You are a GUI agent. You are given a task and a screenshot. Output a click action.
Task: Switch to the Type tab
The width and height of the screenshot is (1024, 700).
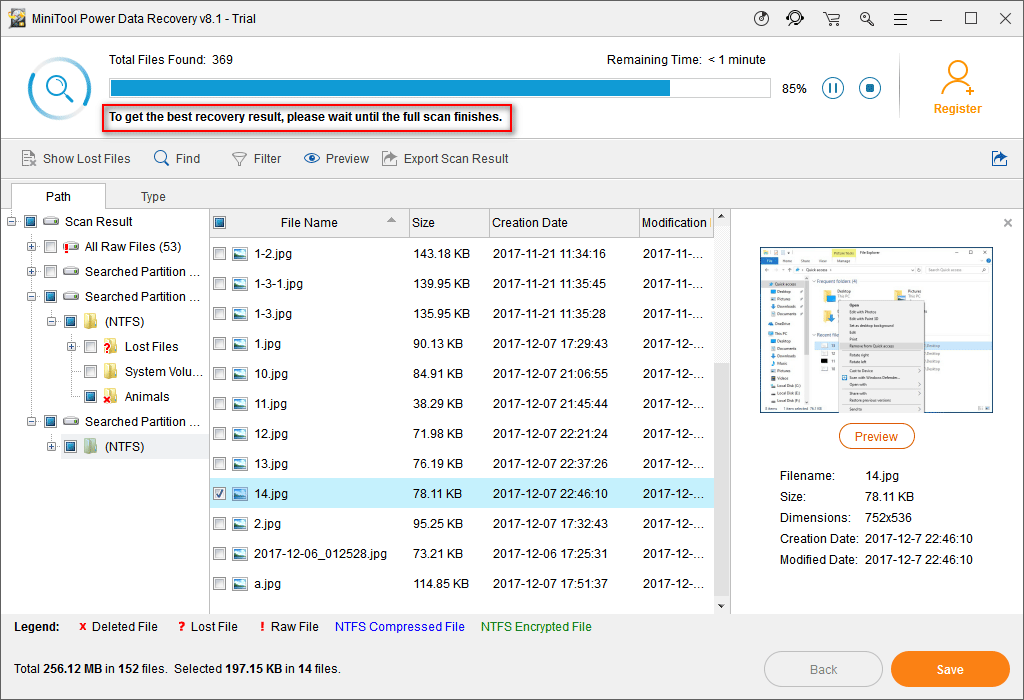click(153, 197)
